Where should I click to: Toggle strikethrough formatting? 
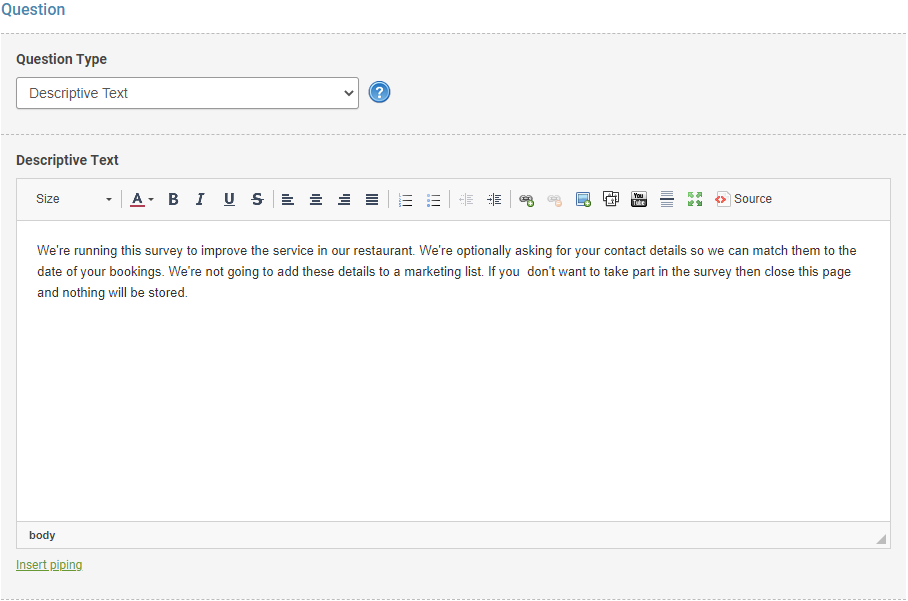tap(257, 199)
